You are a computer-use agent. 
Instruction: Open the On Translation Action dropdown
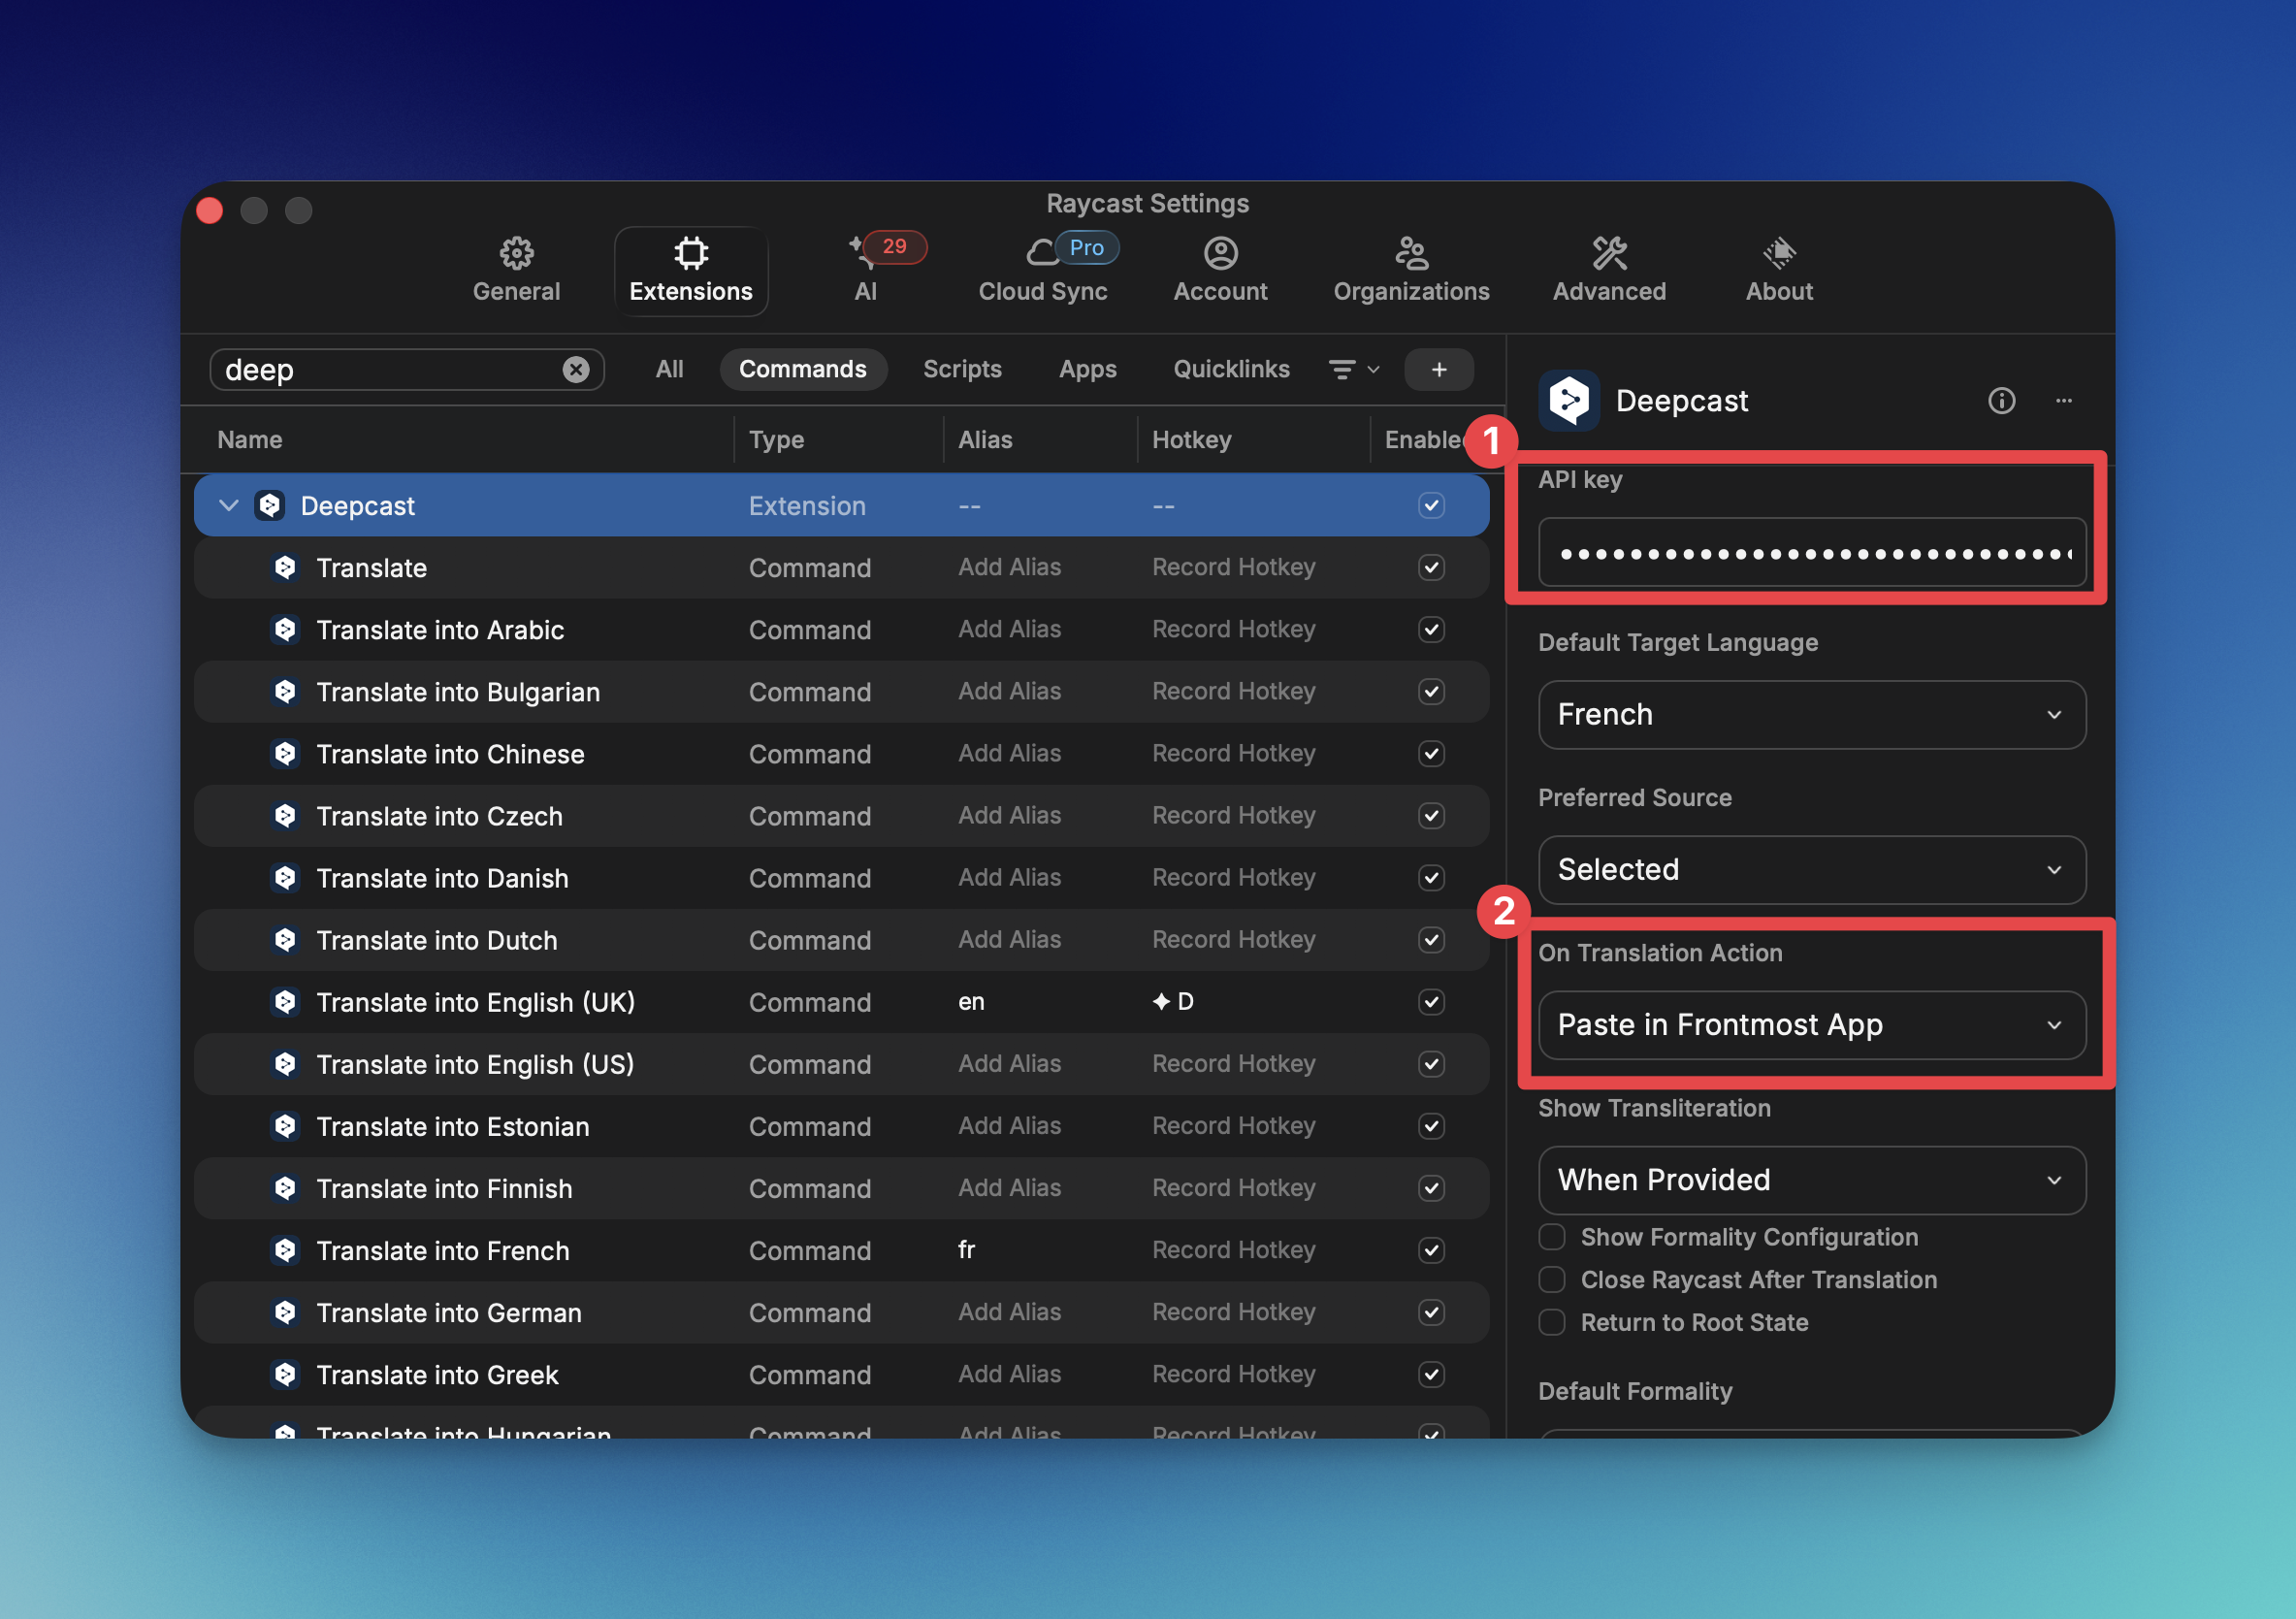tap(1811, 1025)
